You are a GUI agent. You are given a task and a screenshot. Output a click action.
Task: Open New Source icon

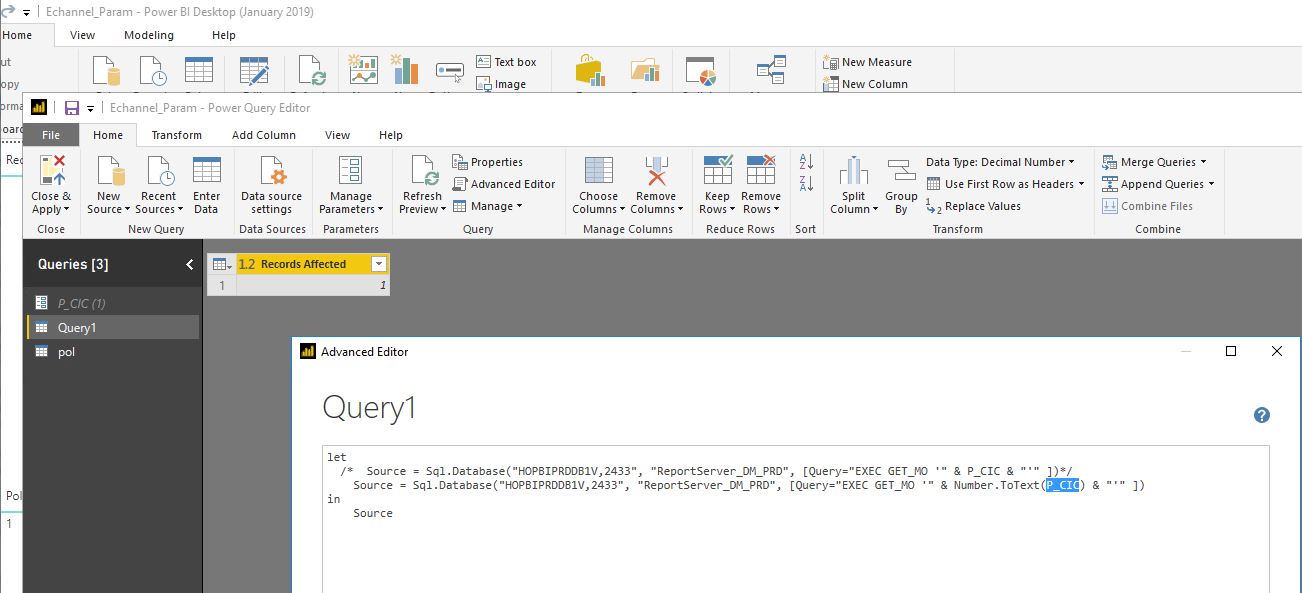pyautogui.click(x=108, y=170)
